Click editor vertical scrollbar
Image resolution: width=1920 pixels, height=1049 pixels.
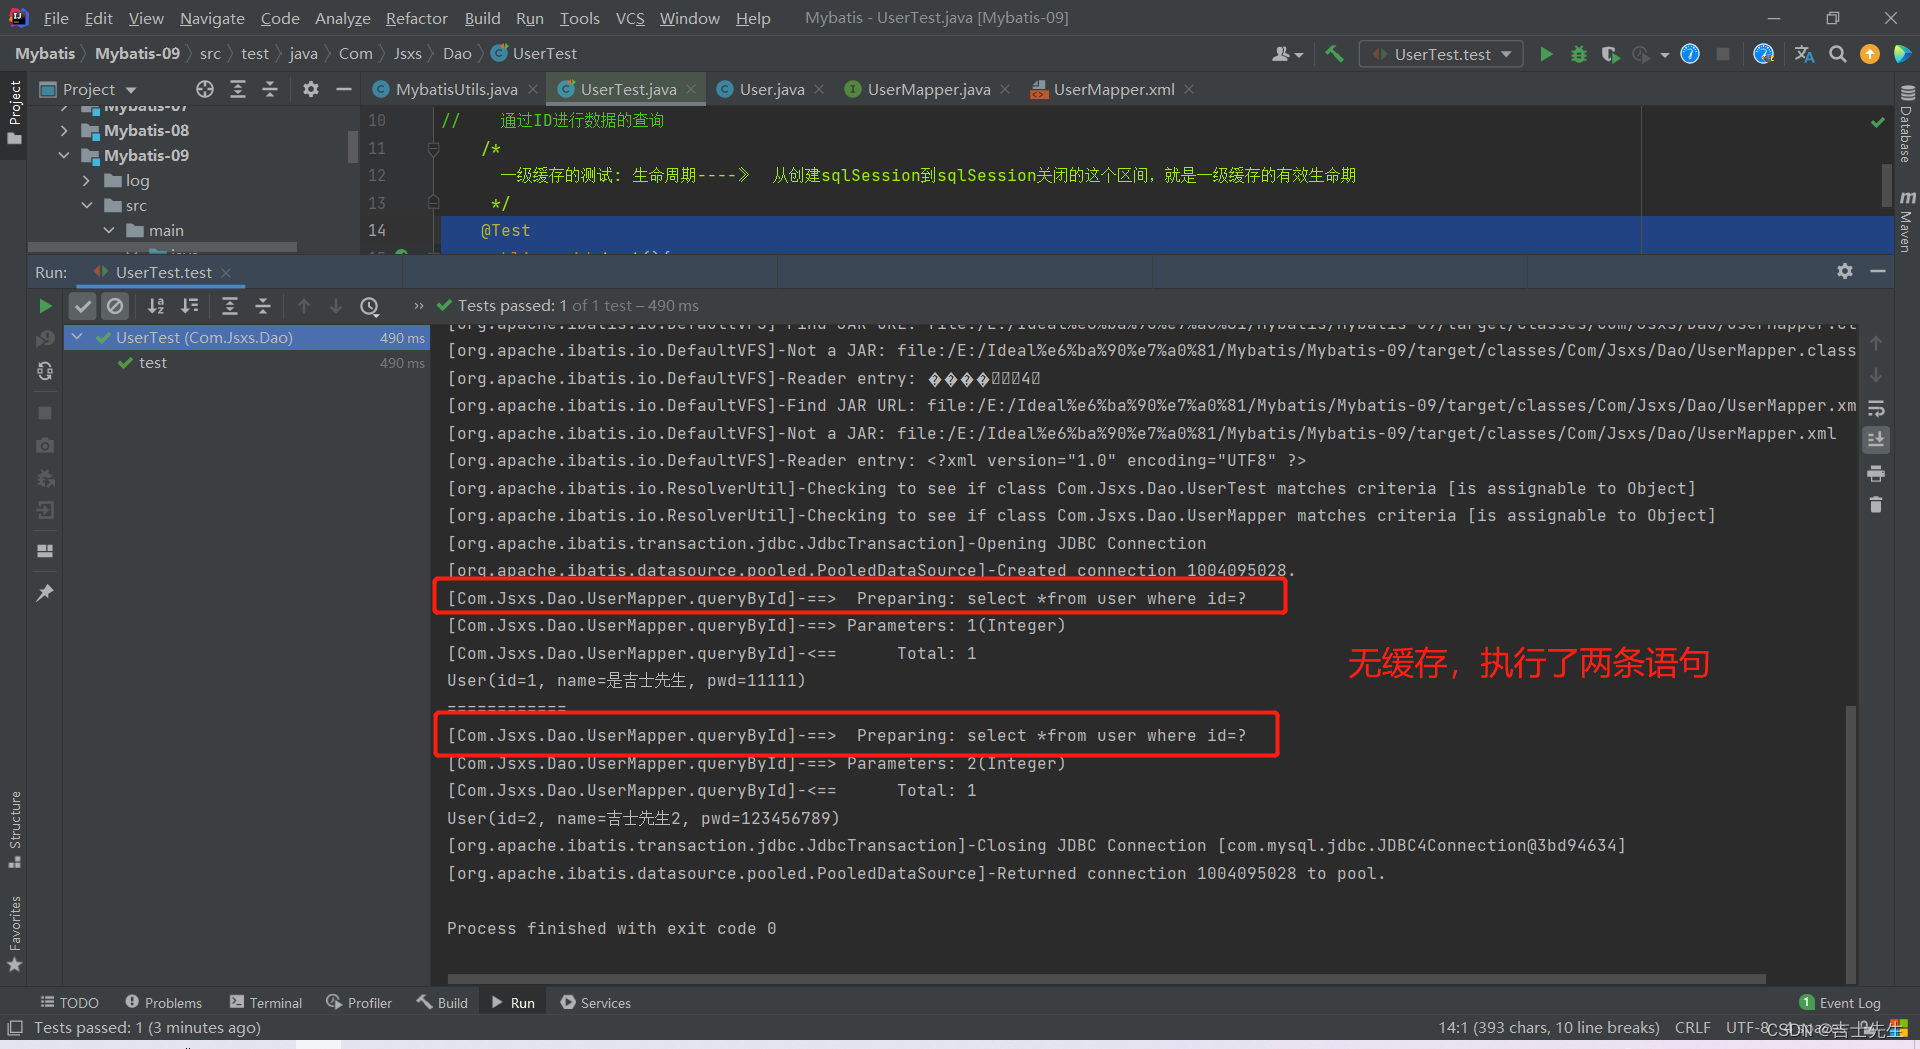tap(1887, 185)
